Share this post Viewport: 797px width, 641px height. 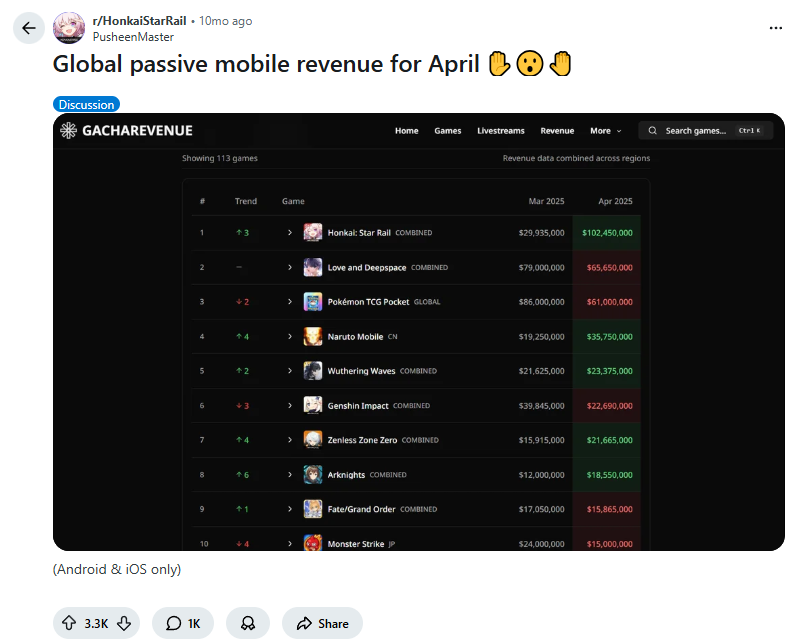322,623
